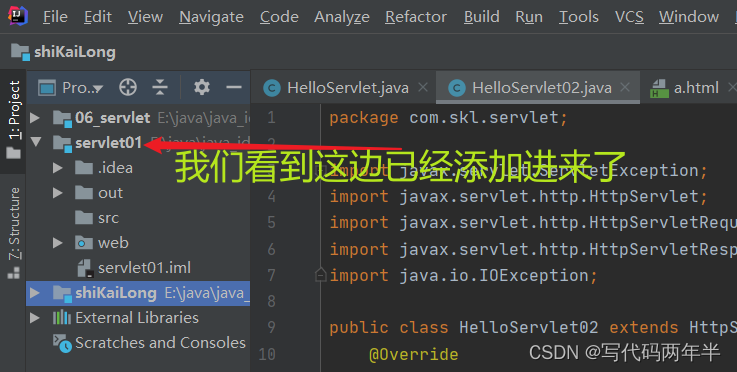Expand the web folder arrow
The height and width of the screenshot is (372, 737).
[x=58, y=243]
